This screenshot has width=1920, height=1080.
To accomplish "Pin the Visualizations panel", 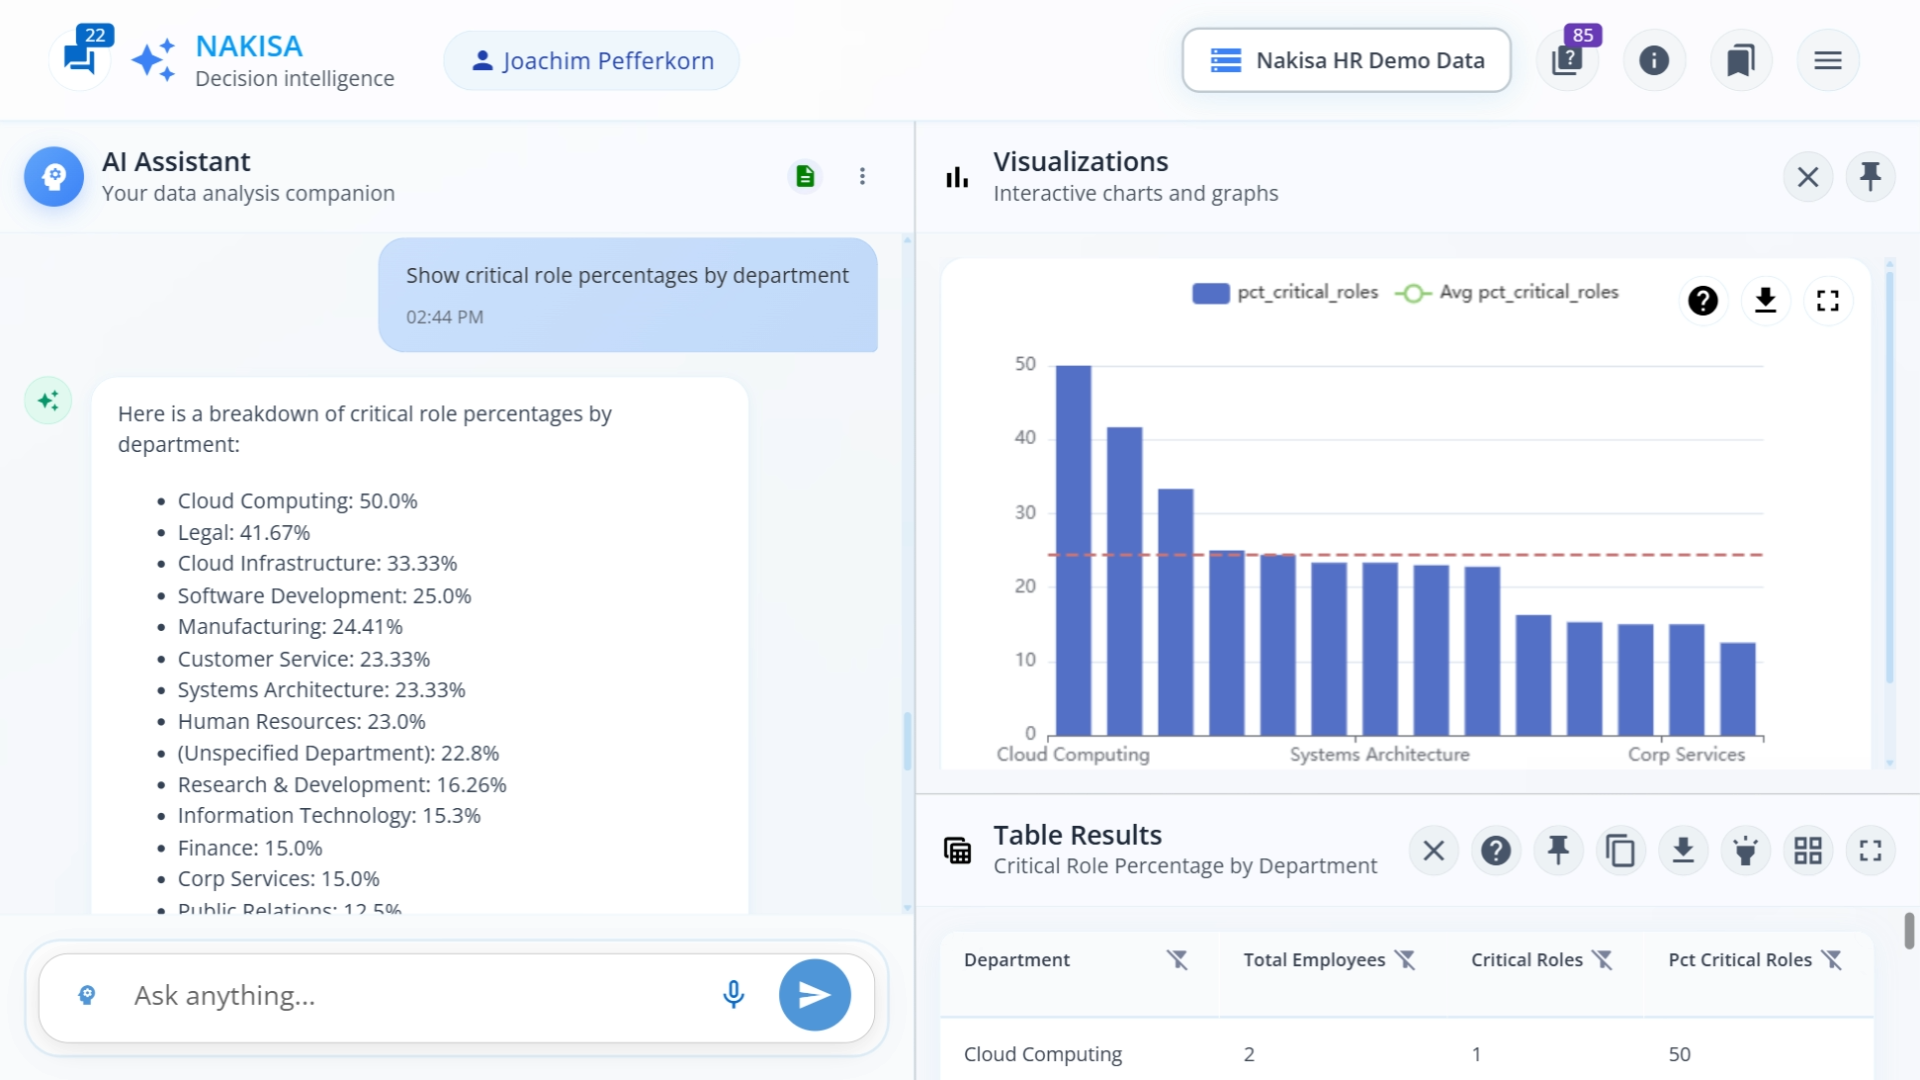I will [1871, 176].
